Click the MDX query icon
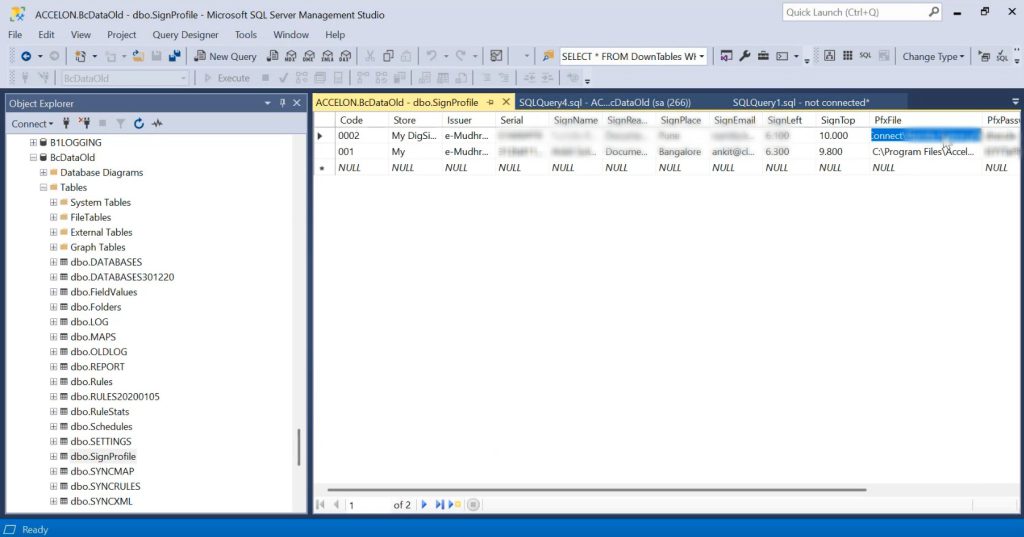The height and width of the screenshot is (537, 1024). point(291,56)
